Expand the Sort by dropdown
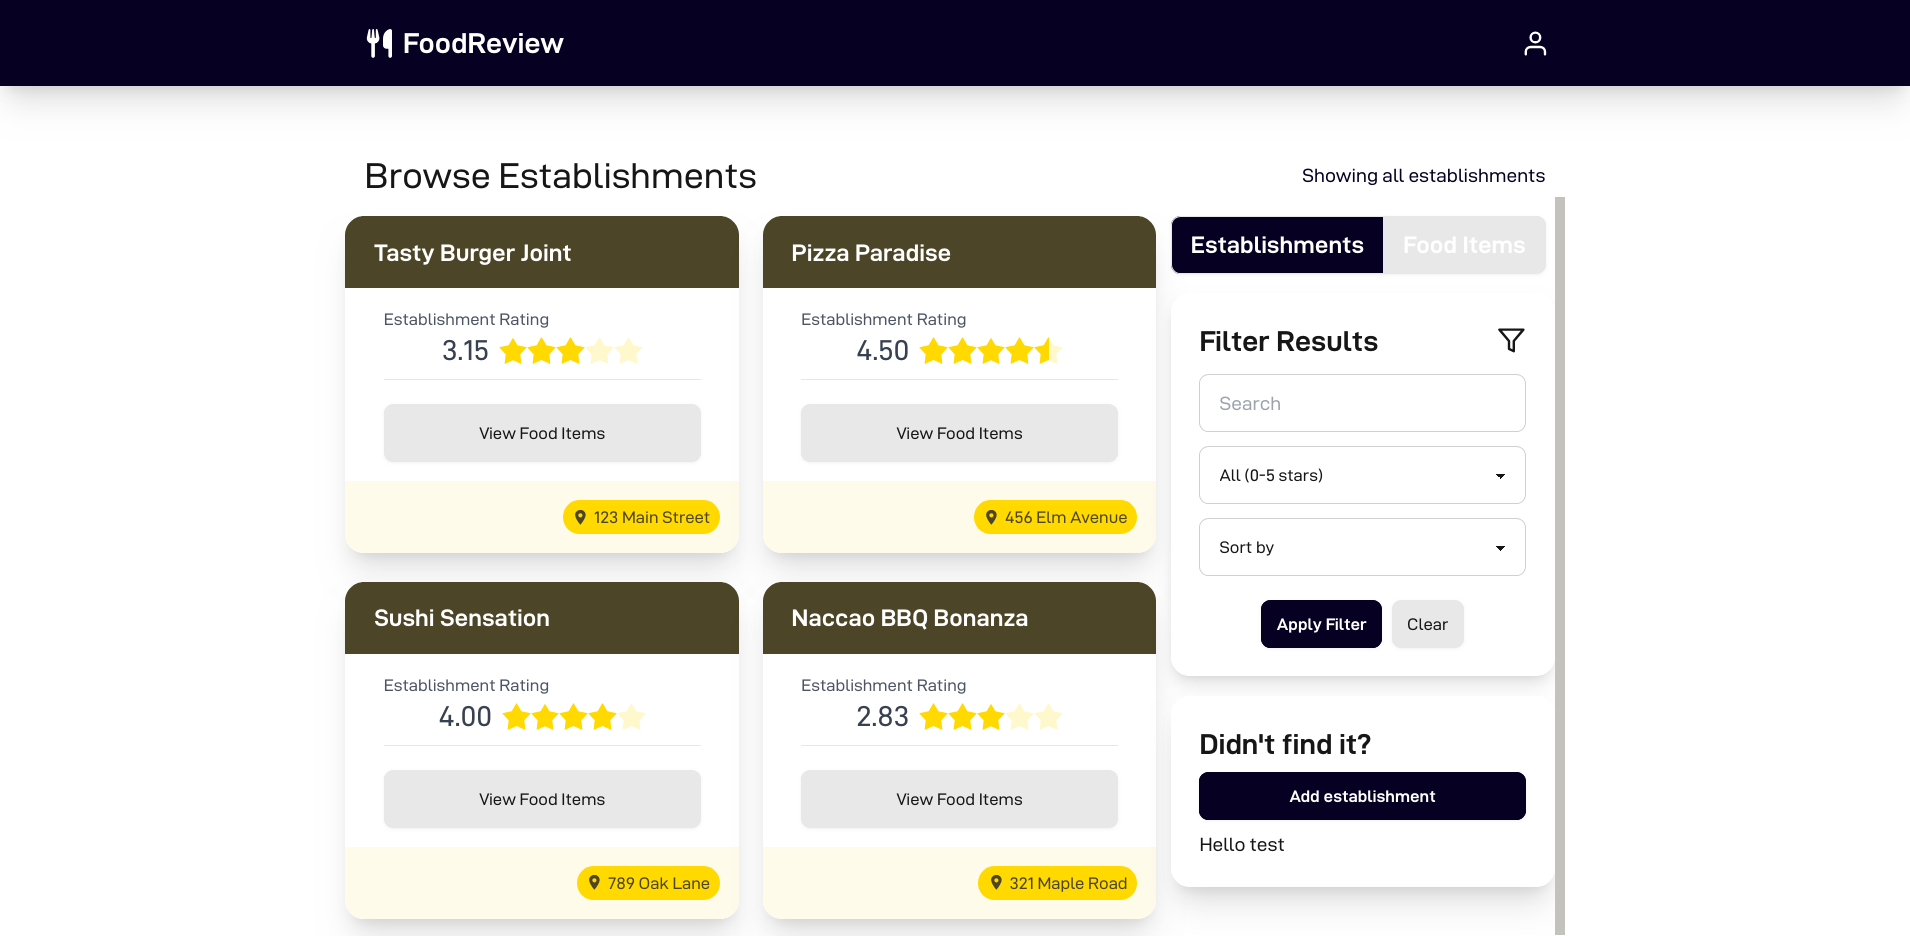1910x936 pixels. tap(1361, 547)
